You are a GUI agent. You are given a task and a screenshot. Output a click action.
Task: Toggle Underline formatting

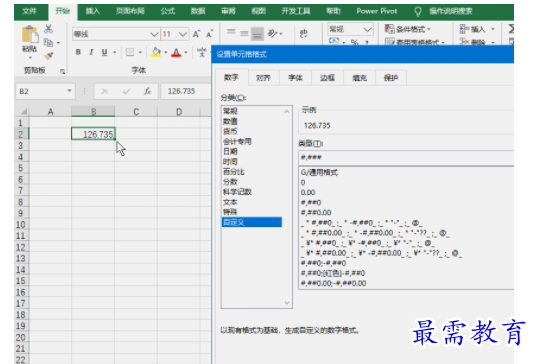pyautogui.click(x=104, y=52)
